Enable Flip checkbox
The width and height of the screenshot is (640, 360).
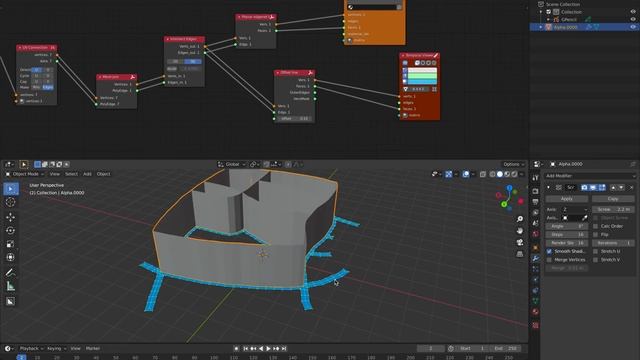[x=596, y=235]
